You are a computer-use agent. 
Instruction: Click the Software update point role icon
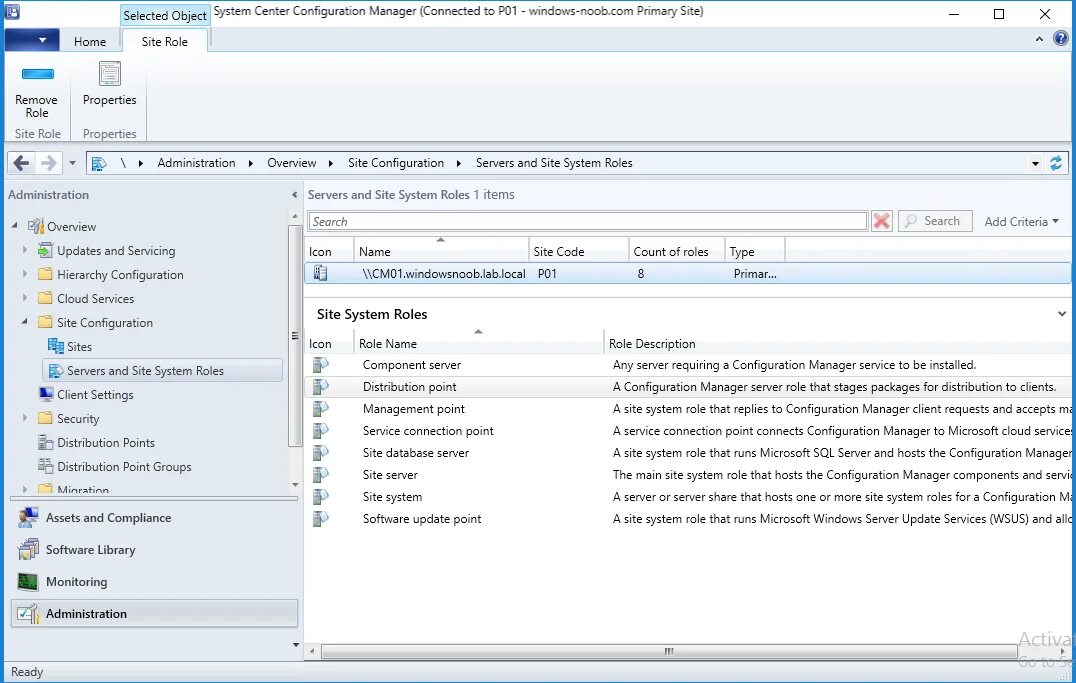[x=320, y=518]
